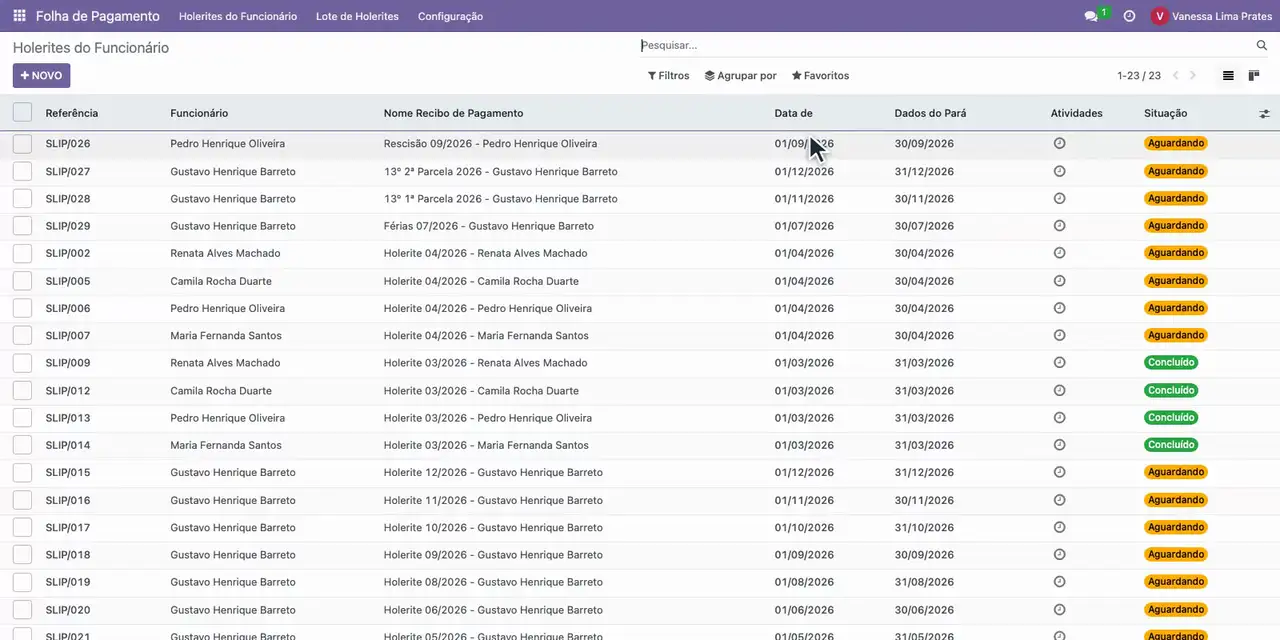Viewport: 1280px width, 640px height.
Task: Open activity clock for SLIP/009 row
Action: tap(1060, 363)
